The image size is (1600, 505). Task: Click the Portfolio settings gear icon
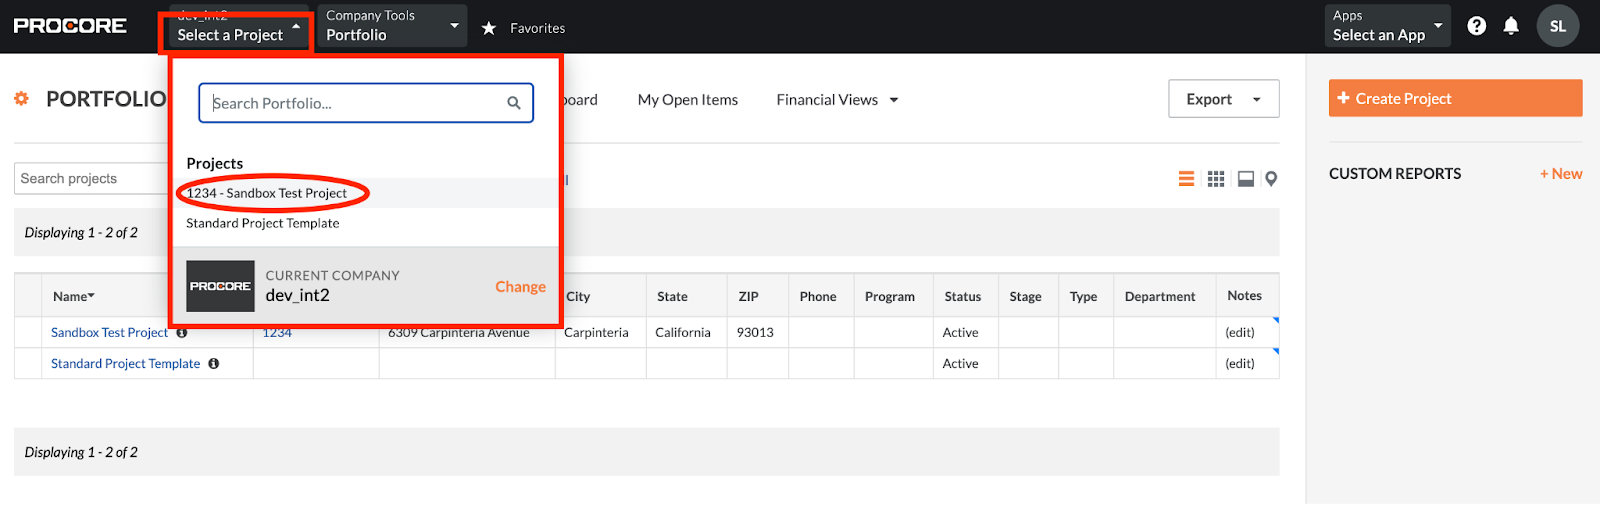(21, 99)
